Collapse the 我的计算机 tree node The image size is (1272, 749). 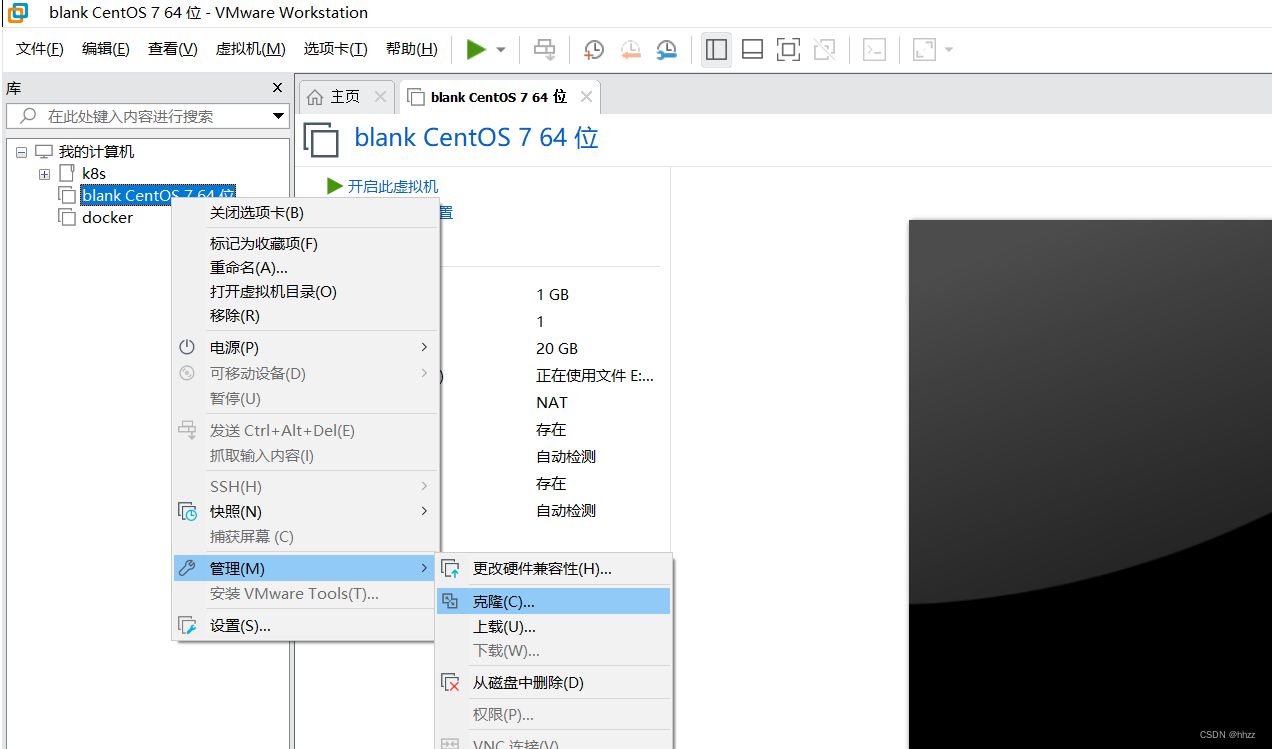point(21,152)
